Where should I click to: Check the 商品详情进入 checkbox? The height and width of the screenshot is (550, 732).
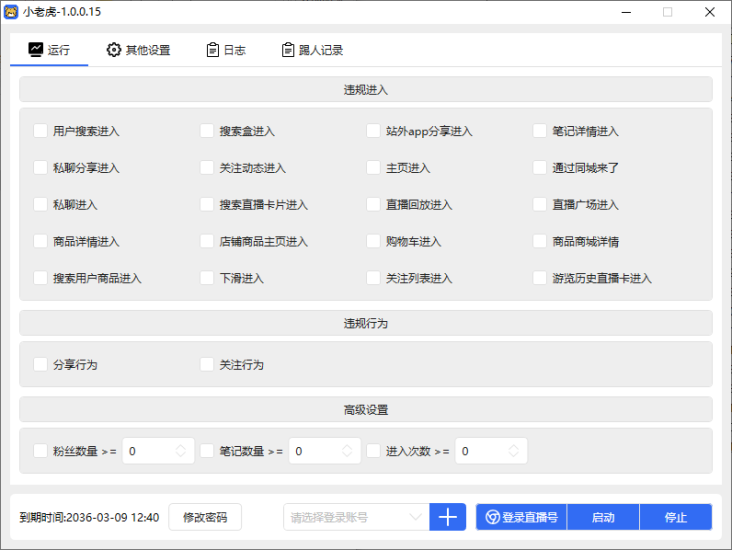coord(41,241)
